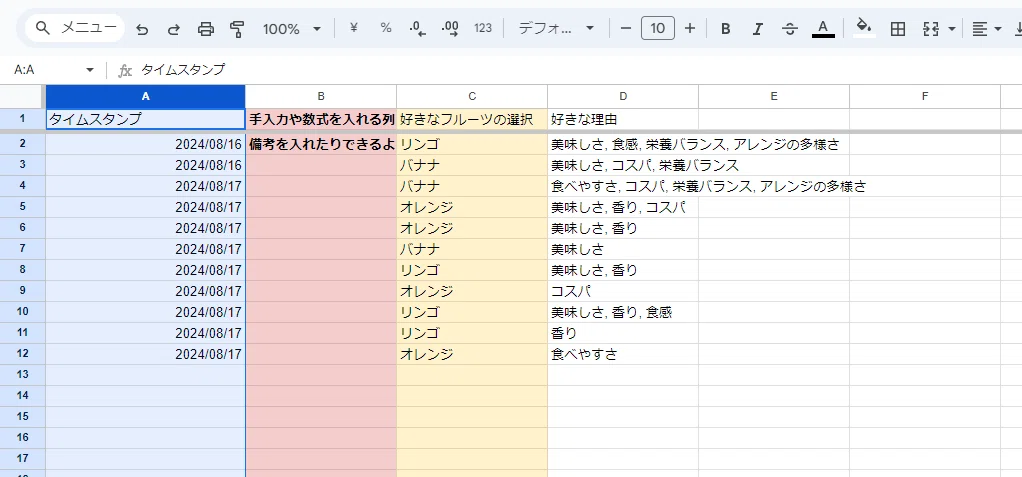
Task: Increase decimal places
Action: tap(450, 28)
